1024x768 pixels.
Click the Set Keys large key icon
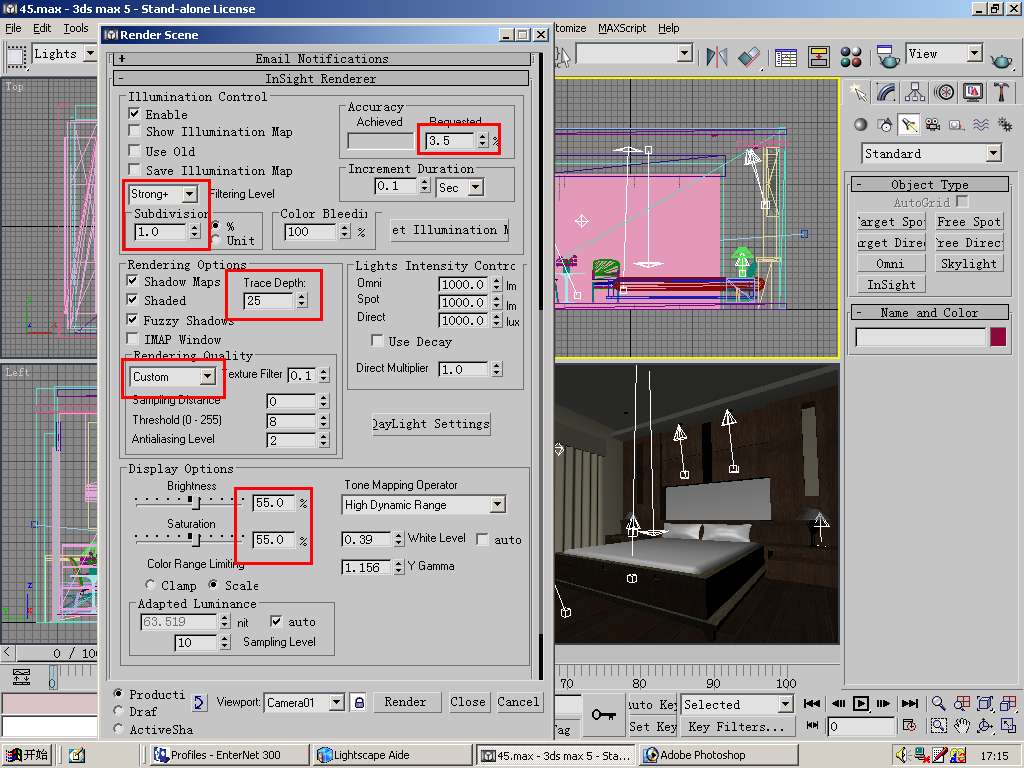[x=603, y=714]
